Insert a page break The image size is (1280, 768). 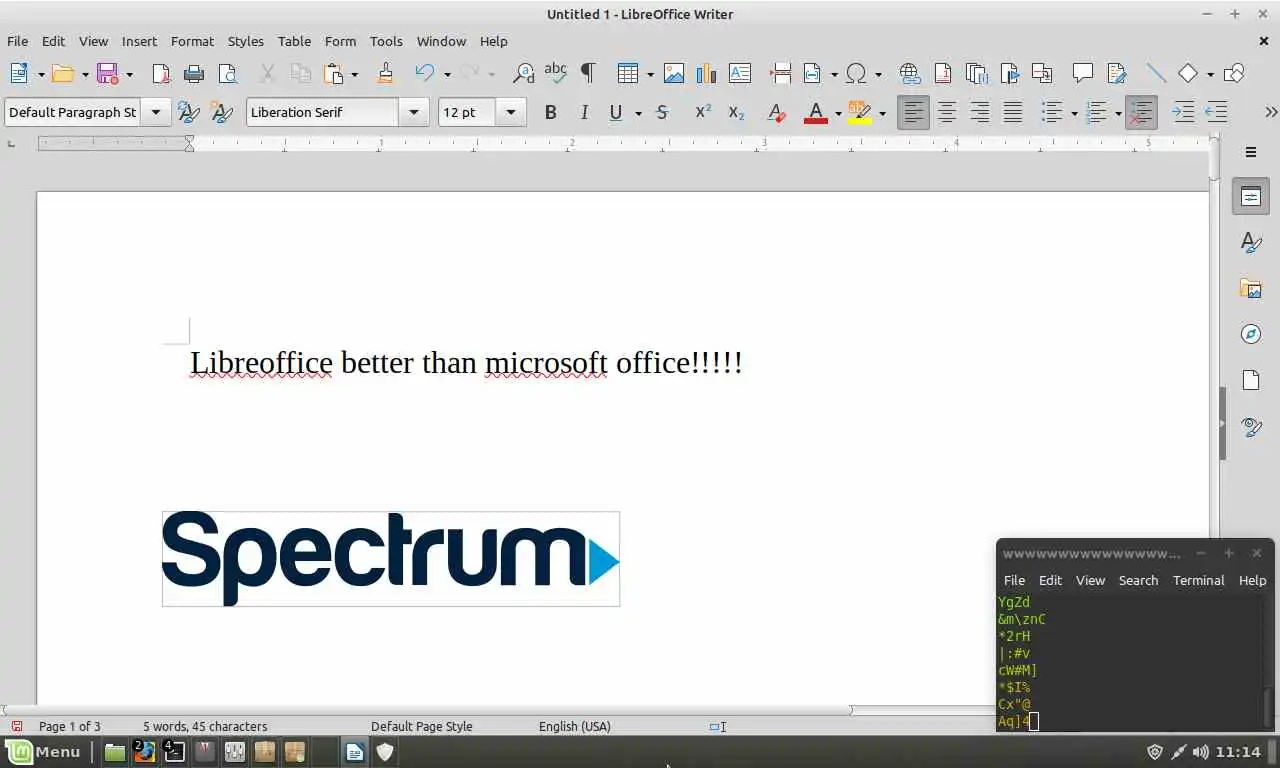click(x=781, y=73)
